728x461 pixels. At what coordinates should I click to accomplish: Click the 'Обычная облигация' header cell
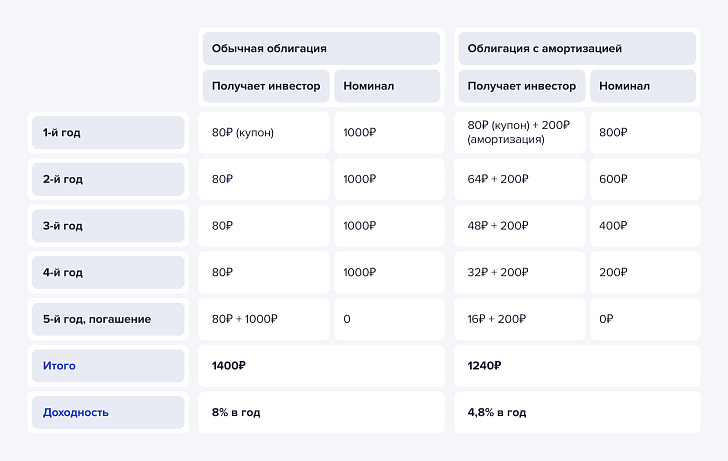click(321, 48)
